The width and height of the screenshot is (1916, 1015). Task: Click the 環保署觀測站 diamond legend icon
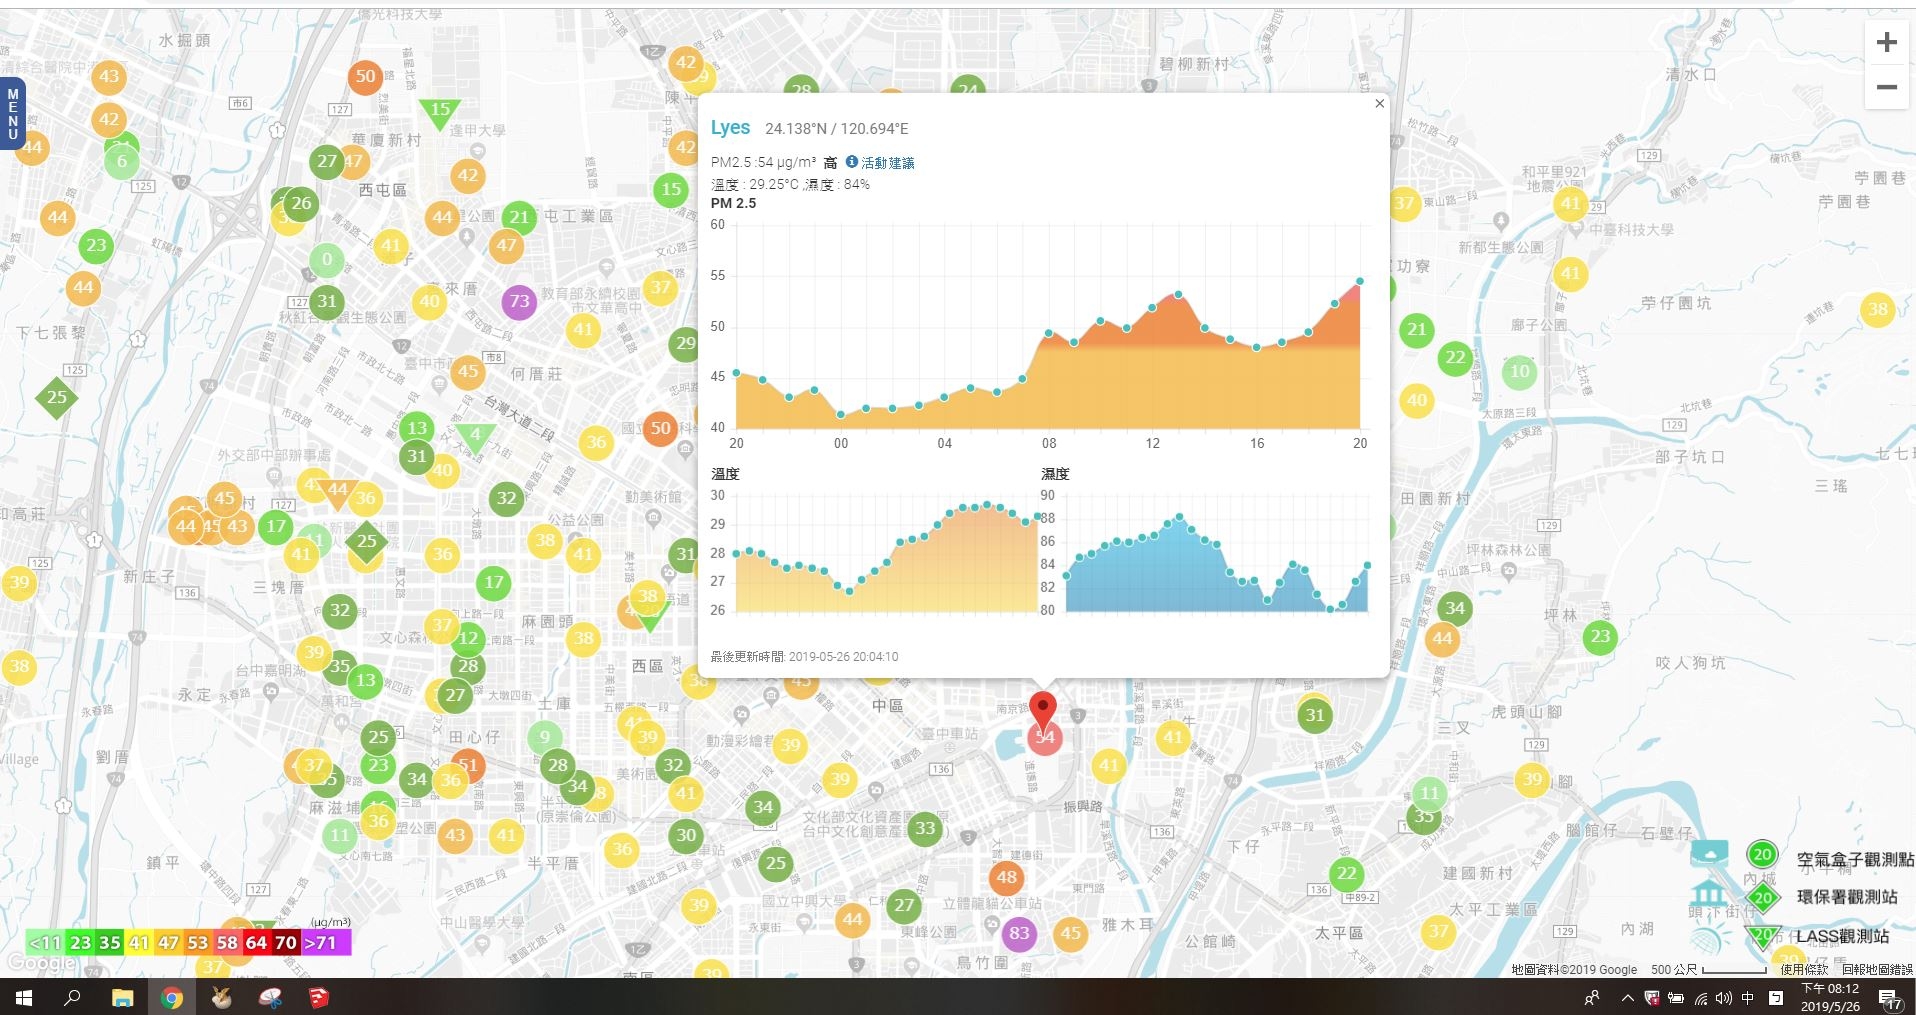pos(1762,897)
